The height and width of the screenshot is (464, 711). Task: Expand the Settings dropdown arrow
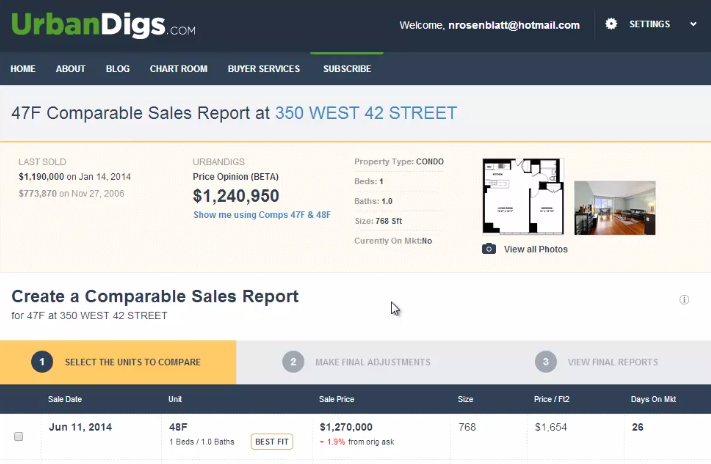[x=693, y=24]
